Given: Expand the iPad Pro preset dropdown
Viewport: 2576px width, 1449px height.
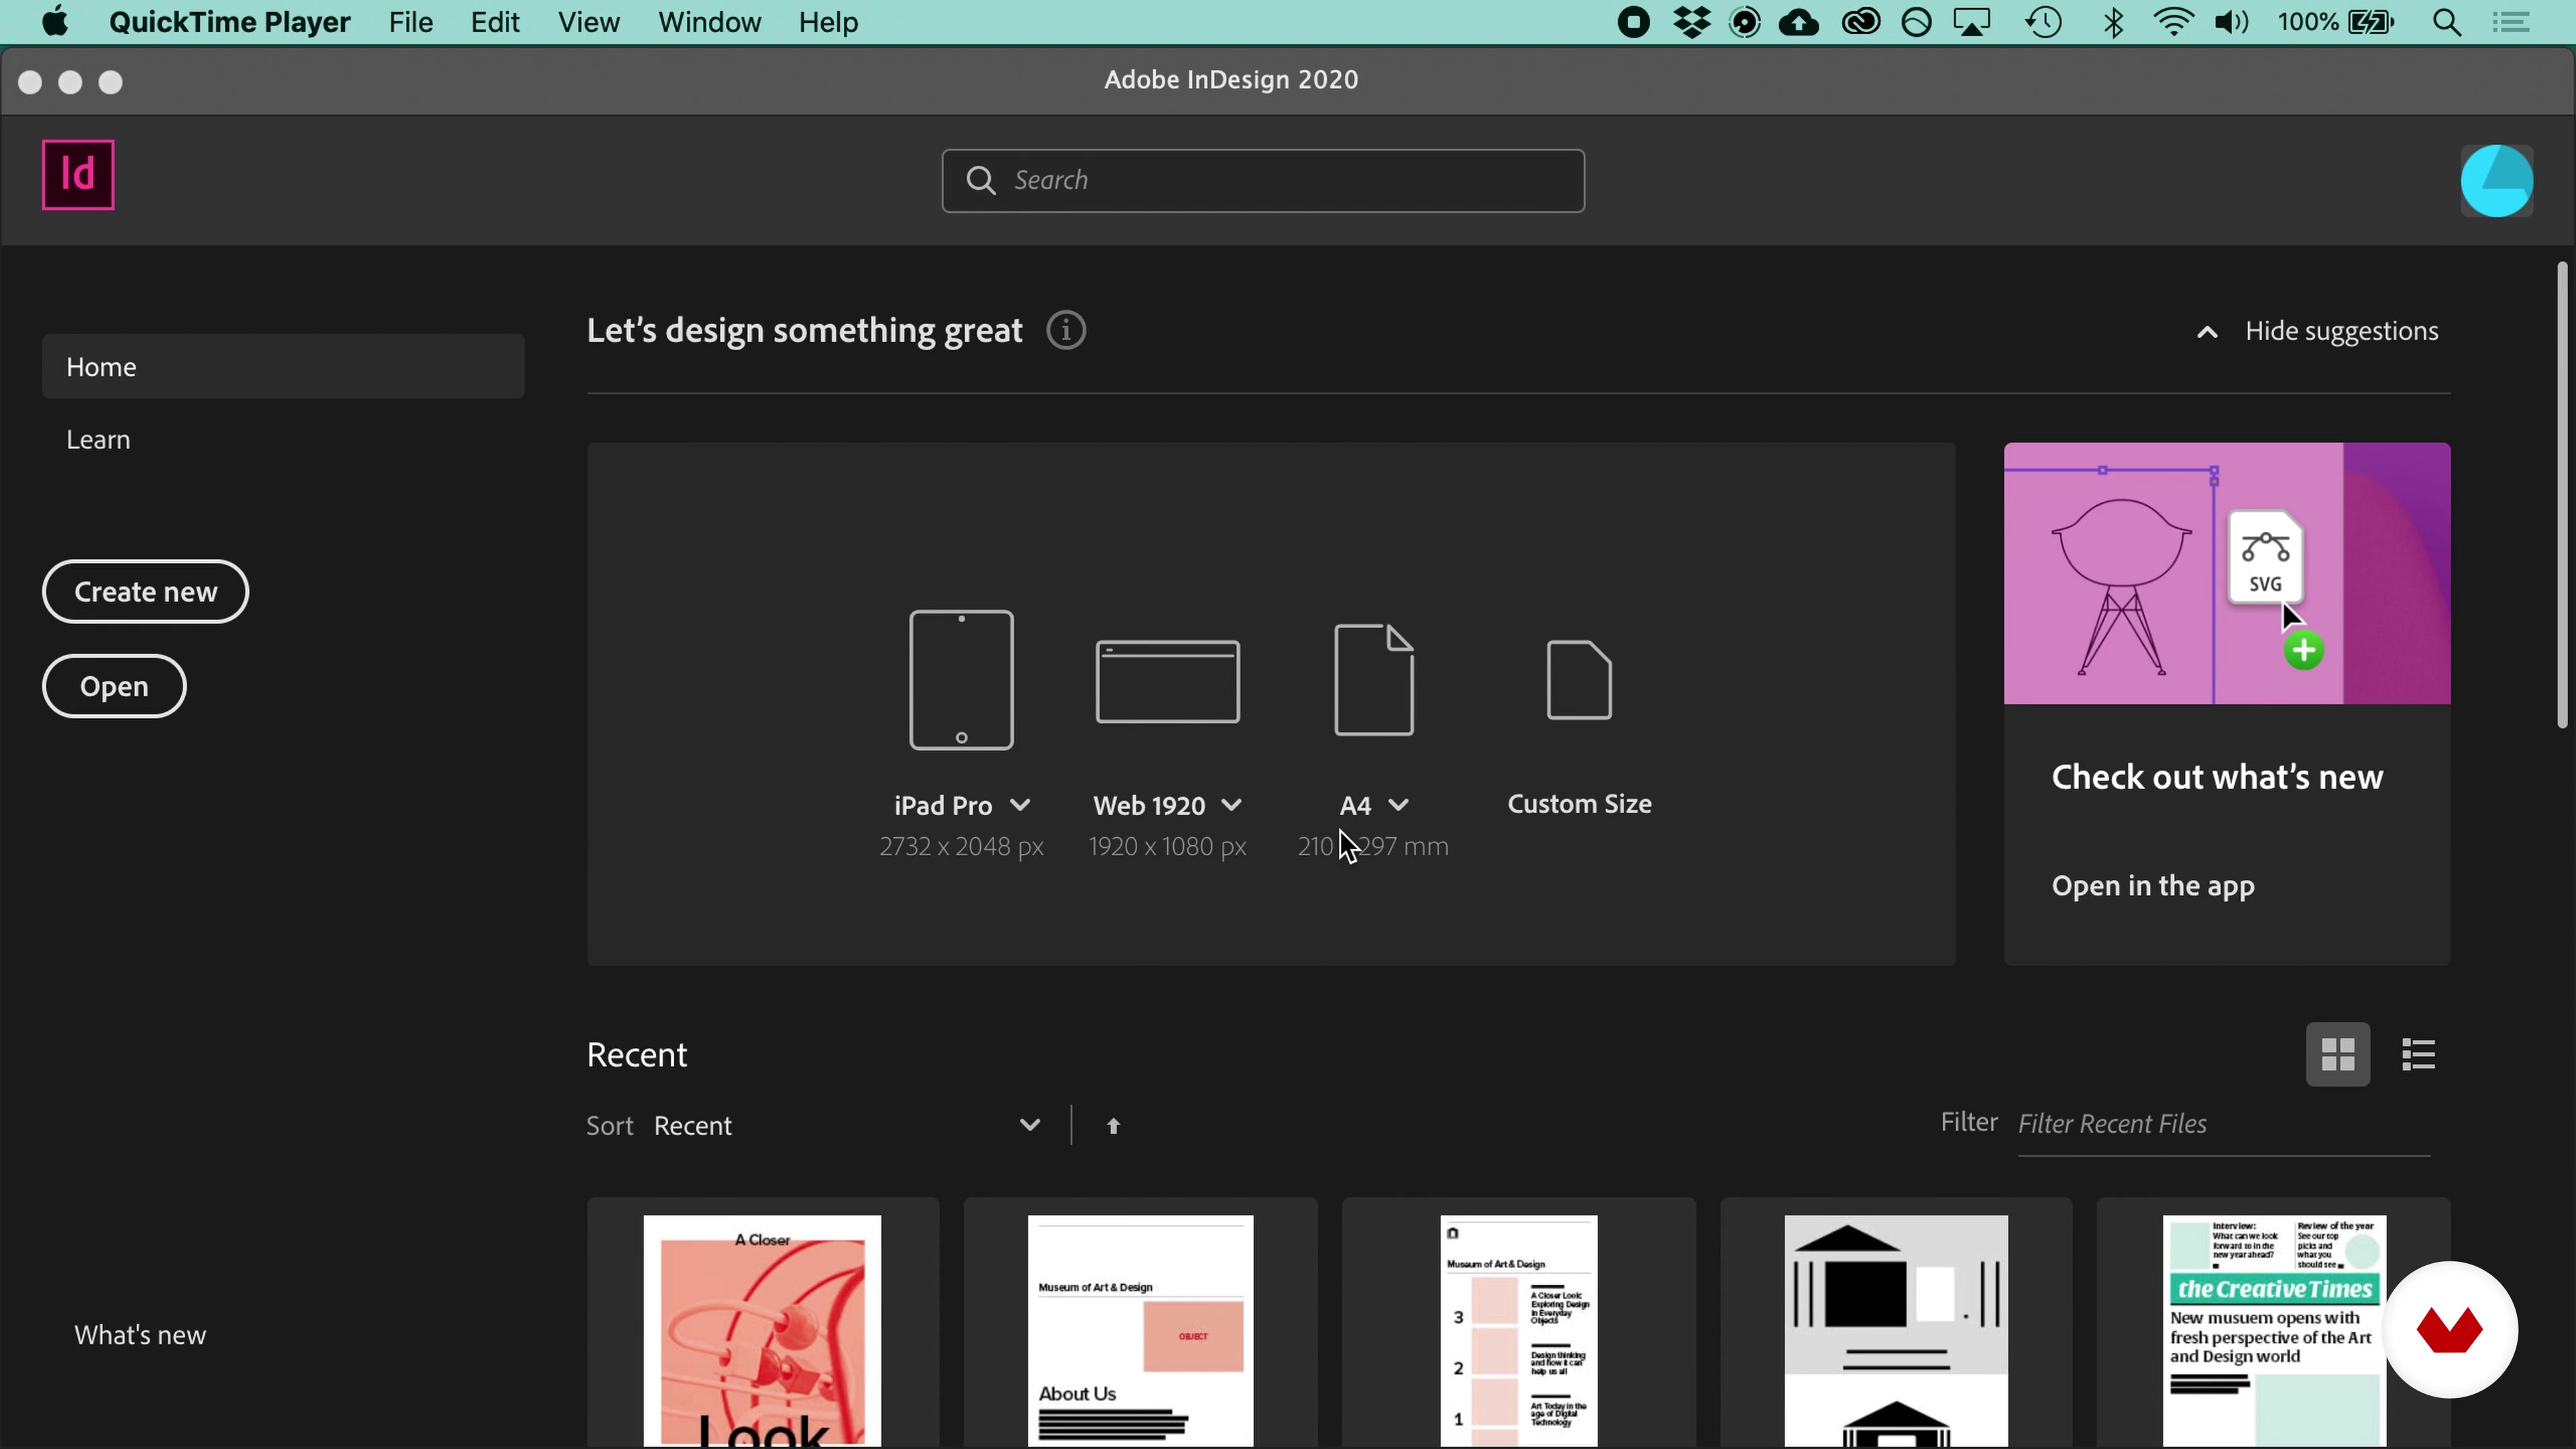Looking at the screenshot, I should pyautogui.click(x=1020, y=805).
